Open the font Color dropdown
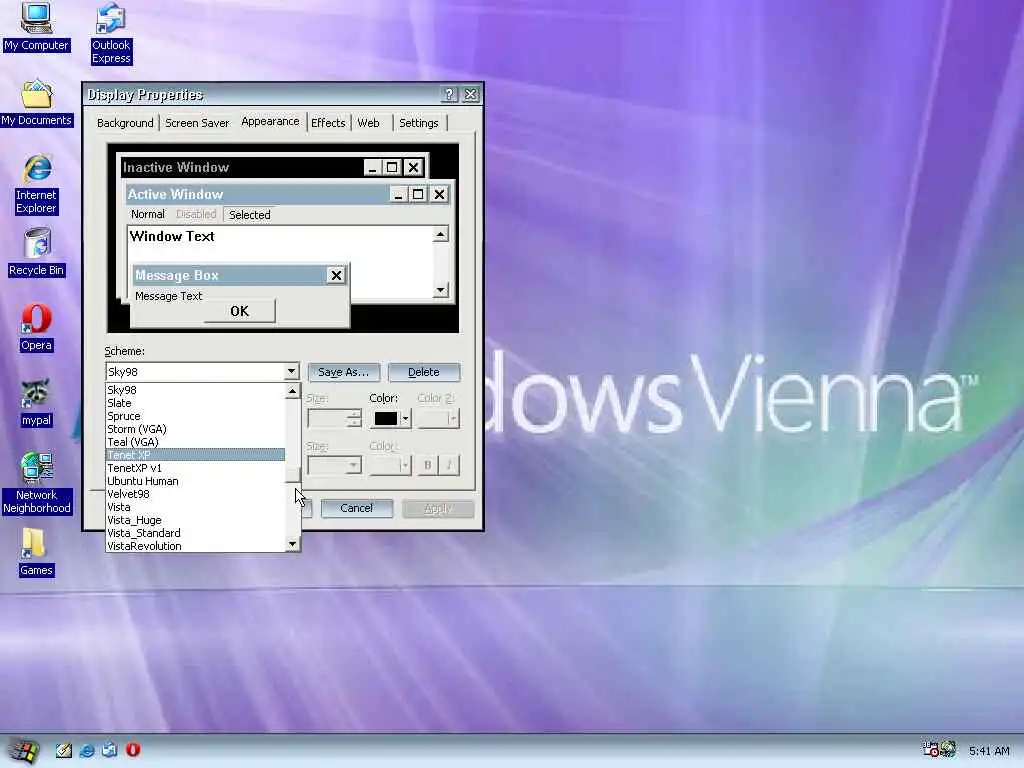 390,465
